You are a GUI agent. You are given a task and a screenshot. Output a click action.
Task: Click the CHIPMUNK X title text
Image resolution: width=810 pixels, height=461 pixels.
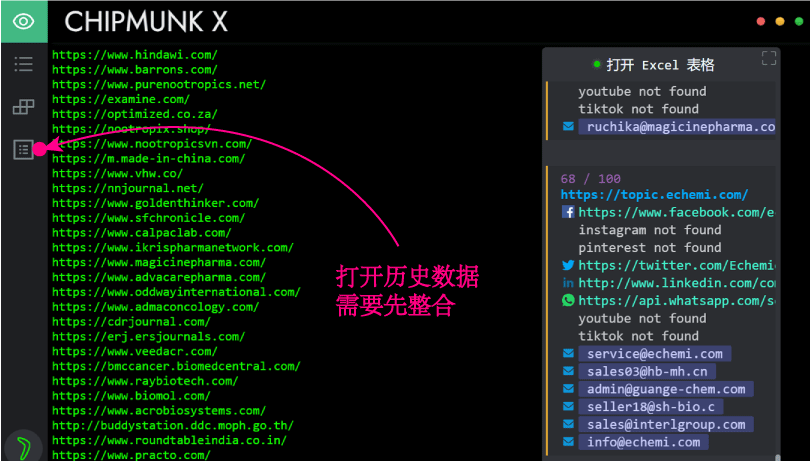click(x=146, y=22)
